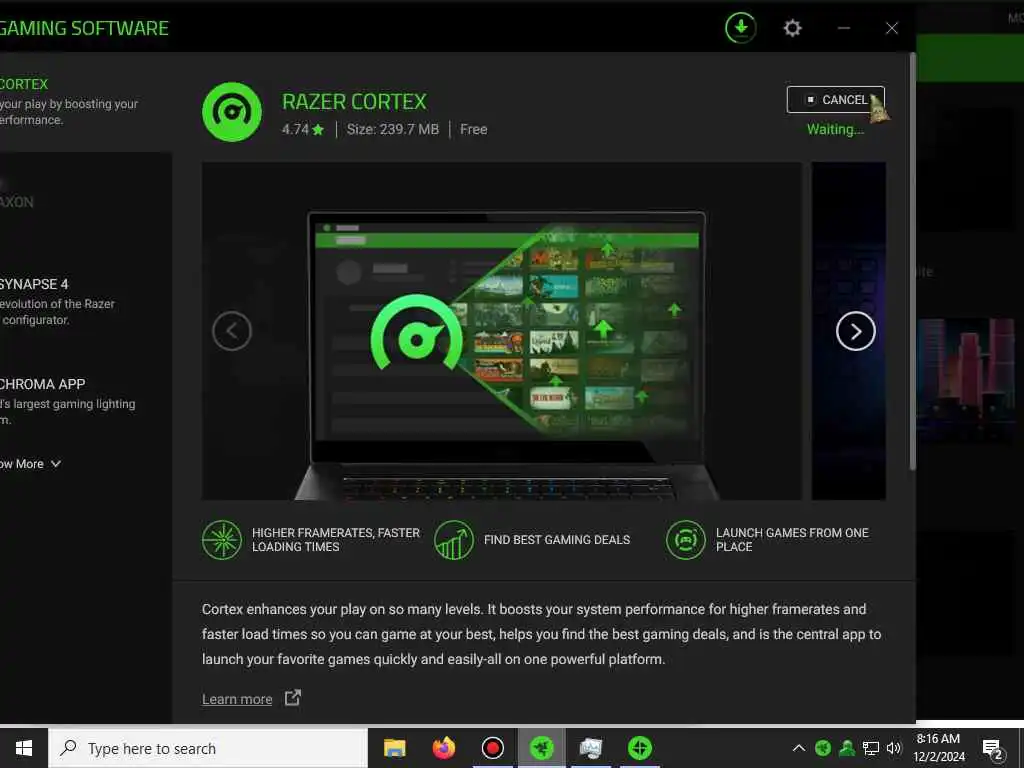Viewport: 1024px width, 768px height.
Task: Click the Size: 239.7 MB text
Action: (x=392, y=129)
